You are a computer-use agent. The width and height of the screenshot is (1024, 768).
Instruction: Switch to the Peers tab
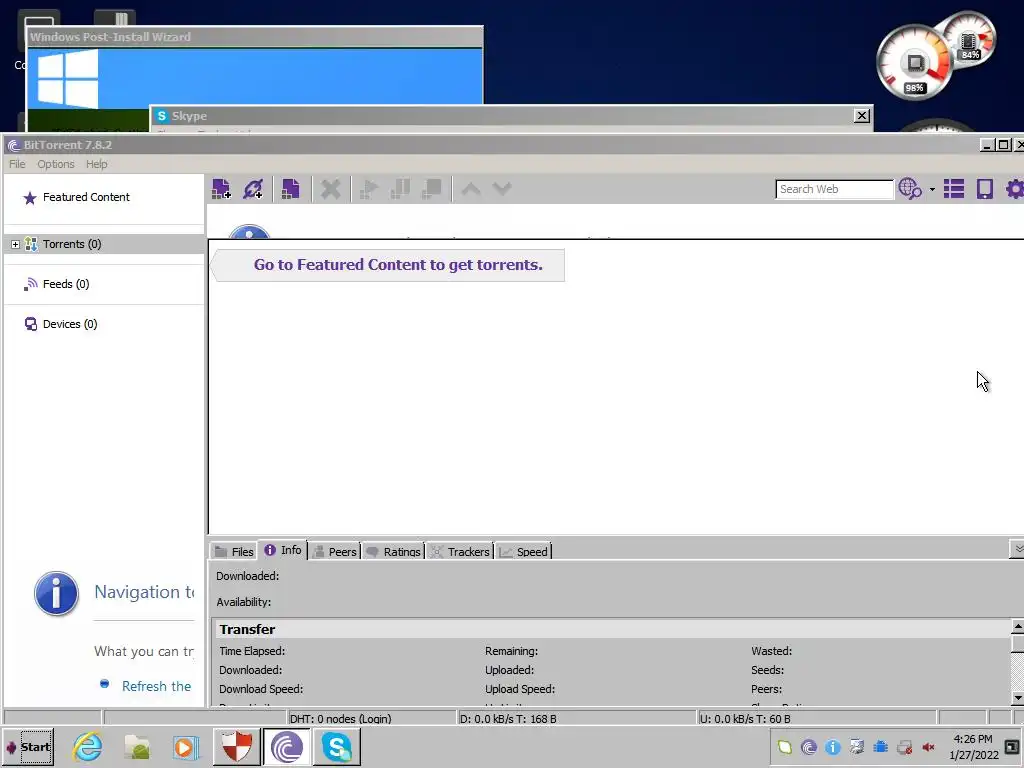(334, 552)
